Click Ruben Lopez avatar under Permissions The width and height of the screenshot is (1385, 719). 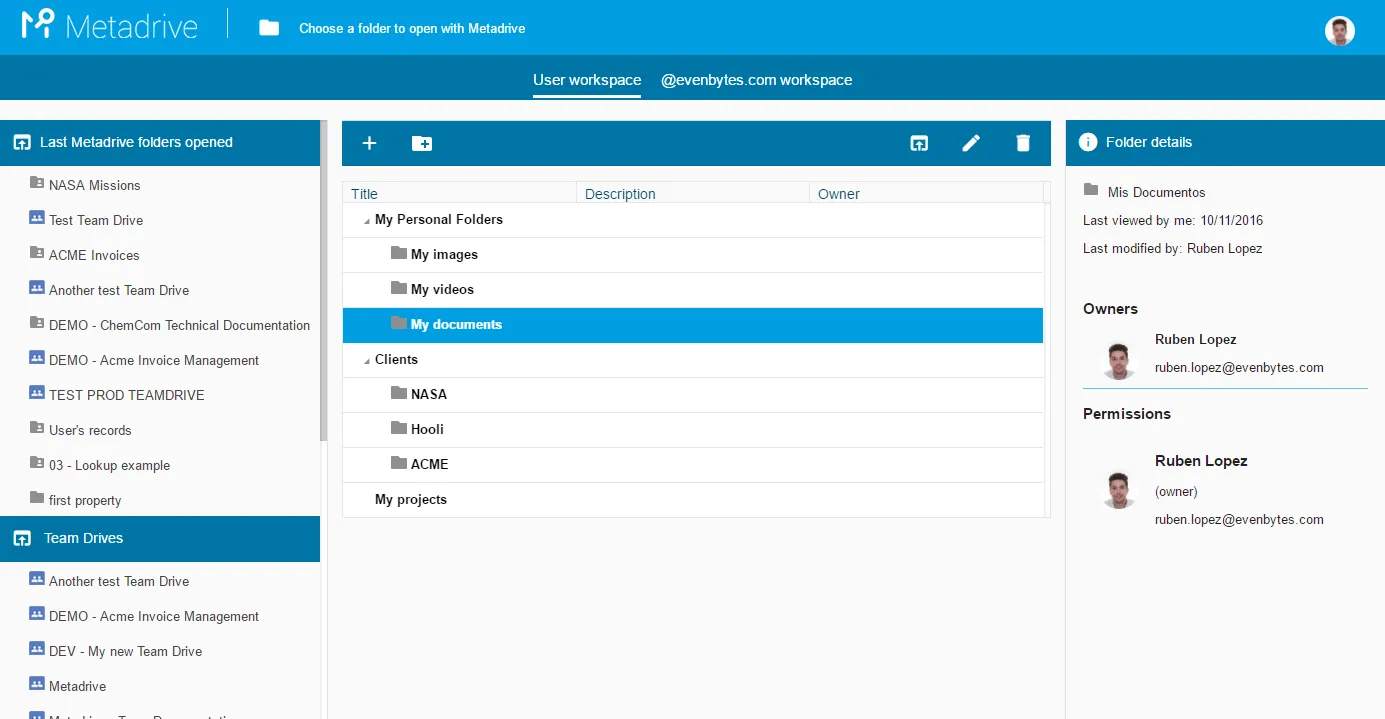pos(1118,490)
